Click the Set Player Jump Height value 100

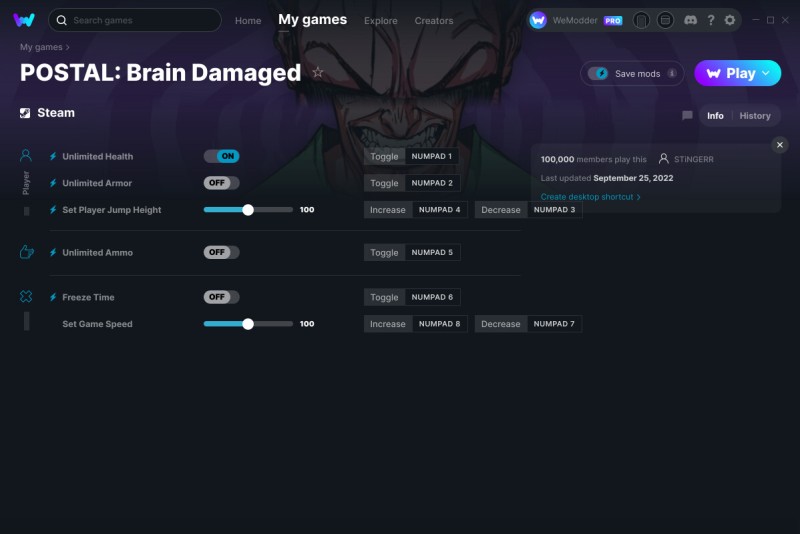[x=307, y=210]
